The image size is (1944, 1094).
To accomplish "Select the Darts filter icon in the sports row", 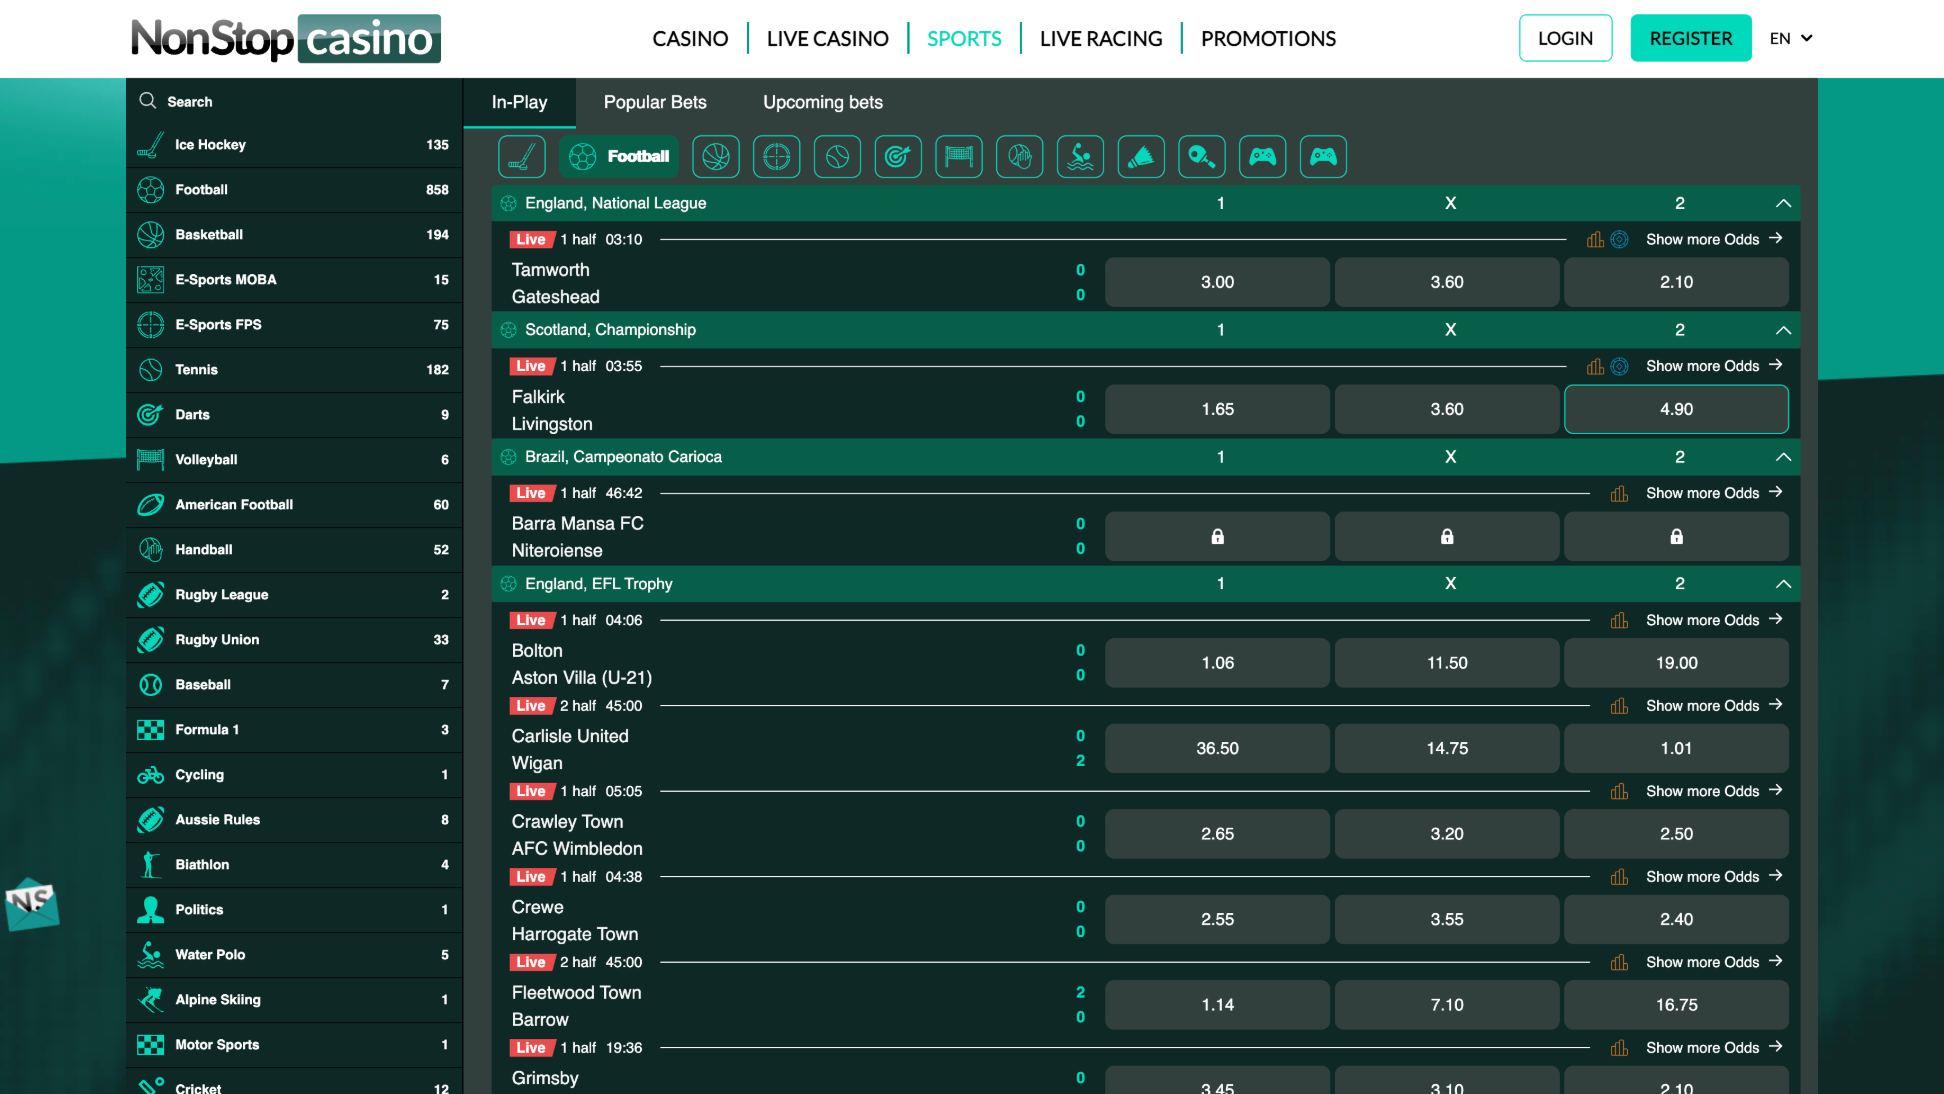I will (x=897, y=156).
